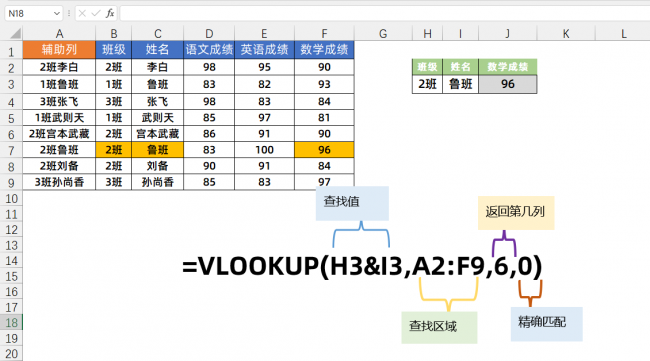Select cell 1班鲁班
Viewport: 650px width, 361px height.
[59, 85]
